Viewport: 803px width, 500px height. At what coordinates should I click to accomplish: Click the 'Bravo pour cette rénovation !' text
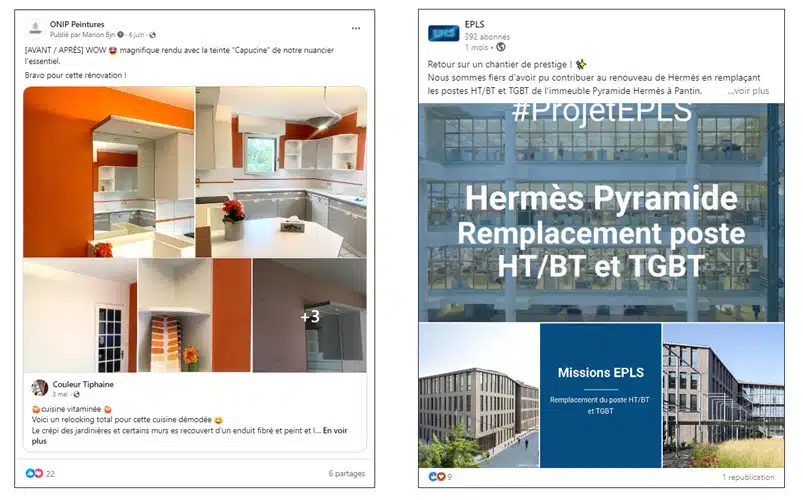tap(75, 75)
